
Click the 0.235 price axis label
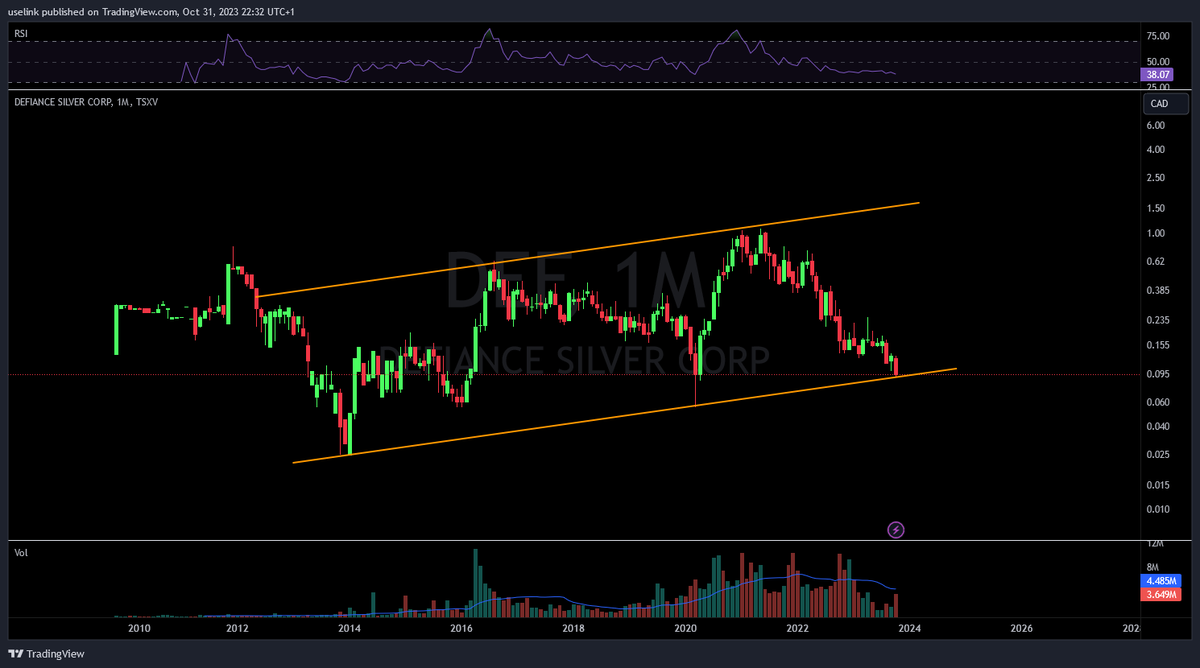point(1159,321)
